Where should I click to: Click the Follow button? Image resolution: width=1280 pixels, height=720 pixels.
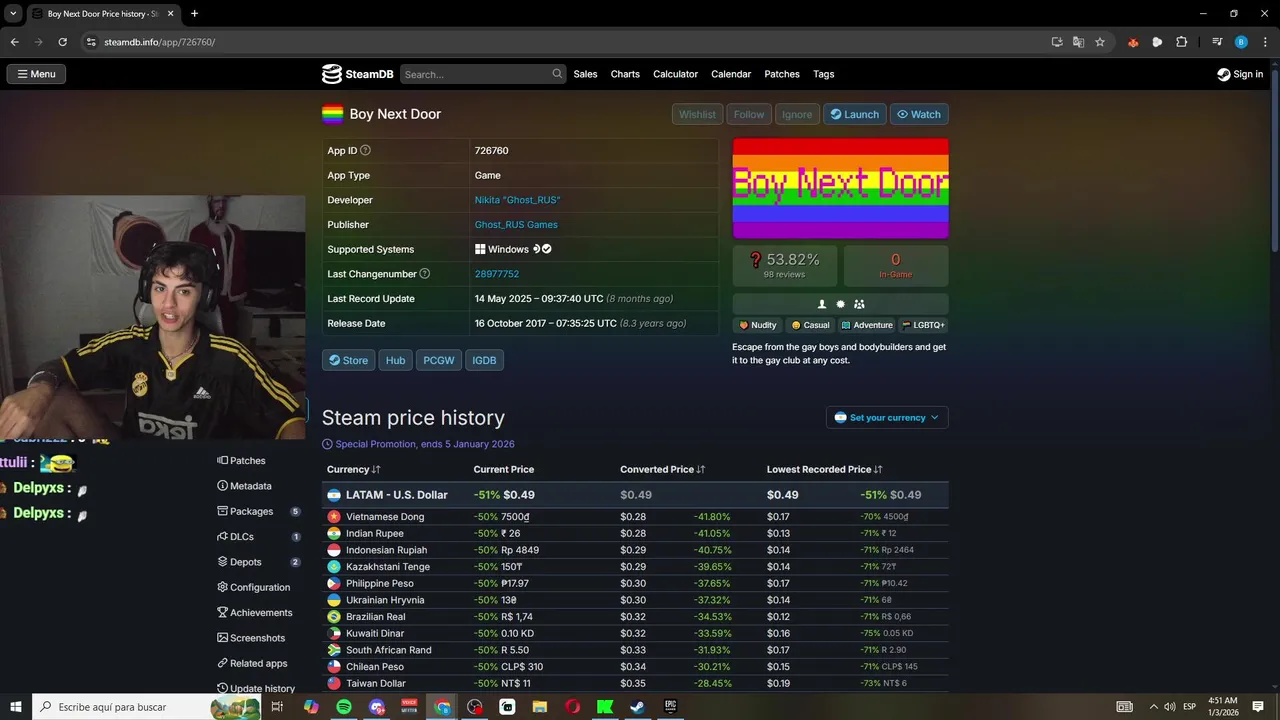pos(748,114)
